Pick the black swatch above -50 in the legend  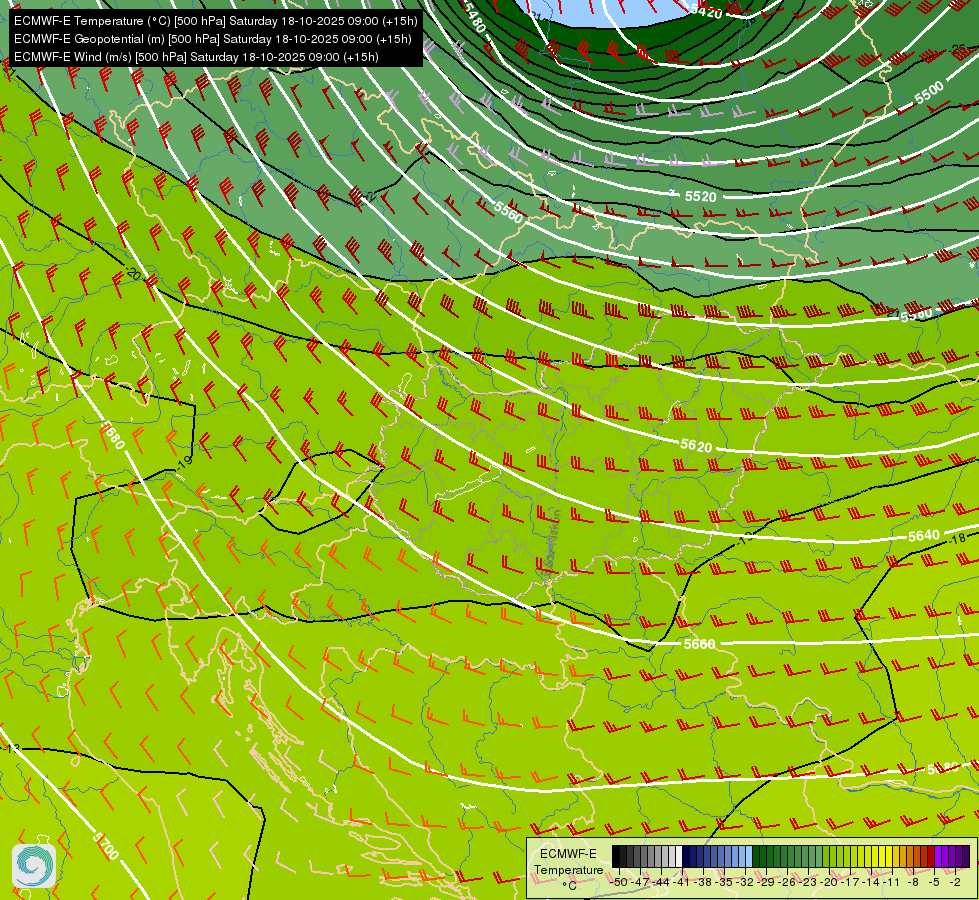click(x=616, y=856)
